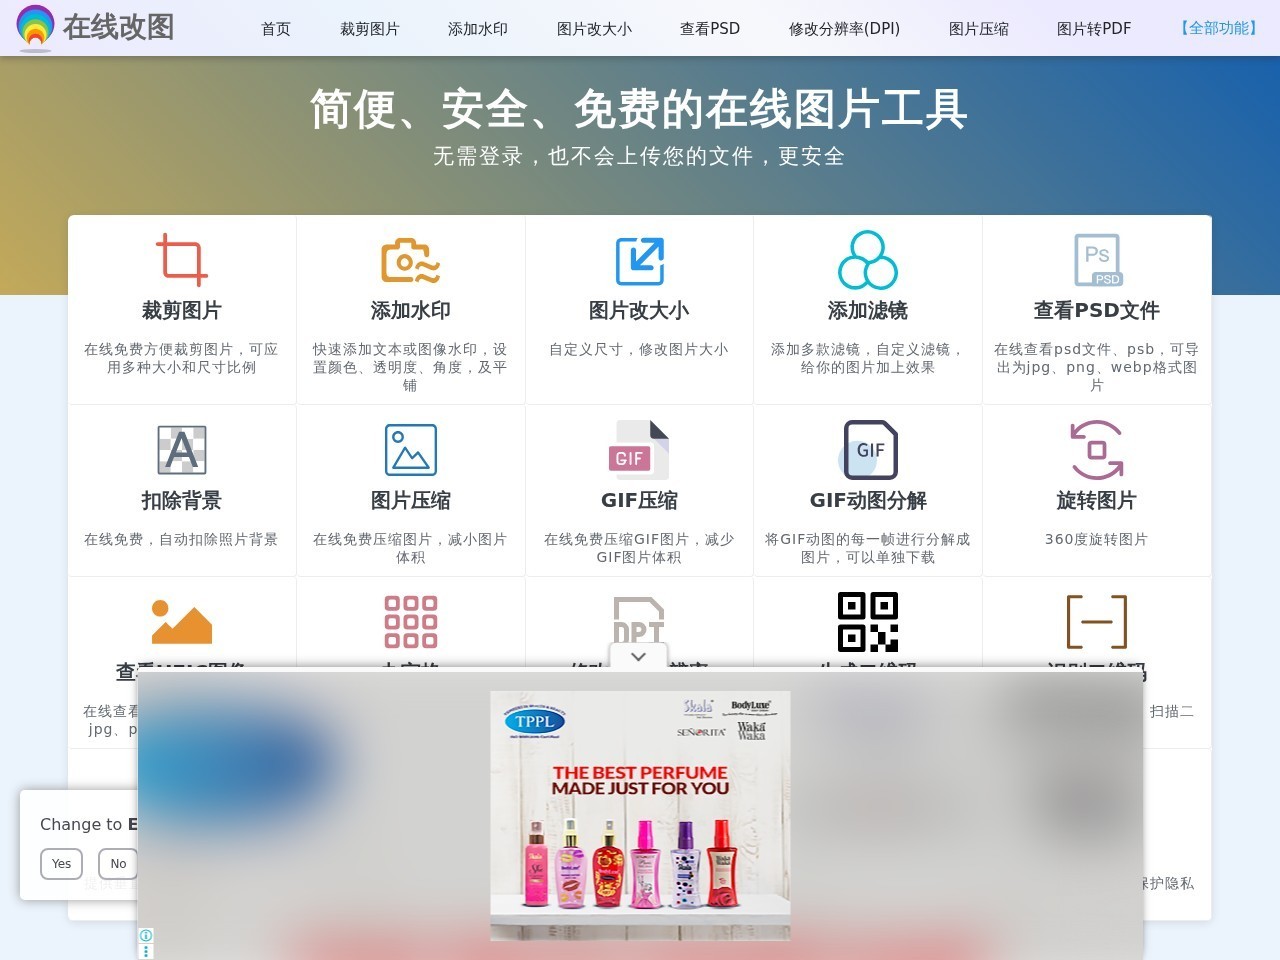
Task: Select 添加水印 in the top navigation
Action: click(x=478, y=29)
